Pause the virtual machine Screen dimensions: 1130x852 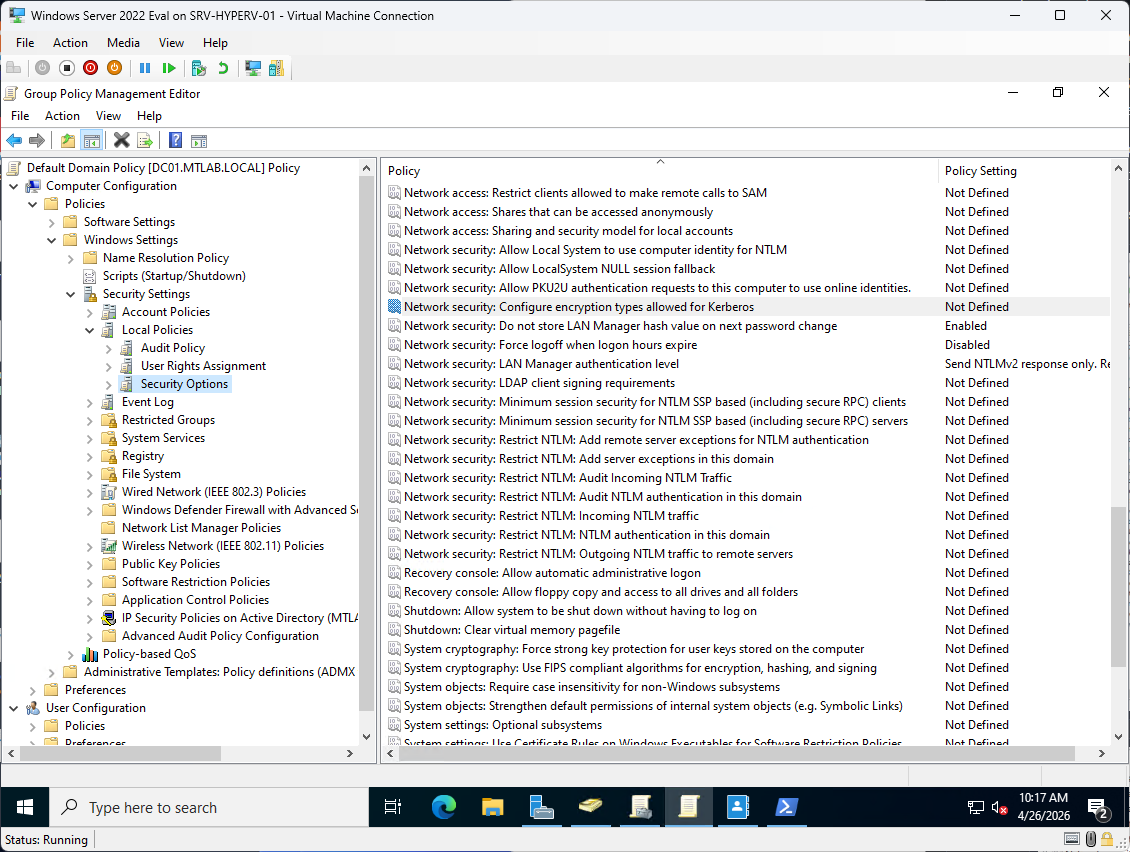tap(145, 68)
